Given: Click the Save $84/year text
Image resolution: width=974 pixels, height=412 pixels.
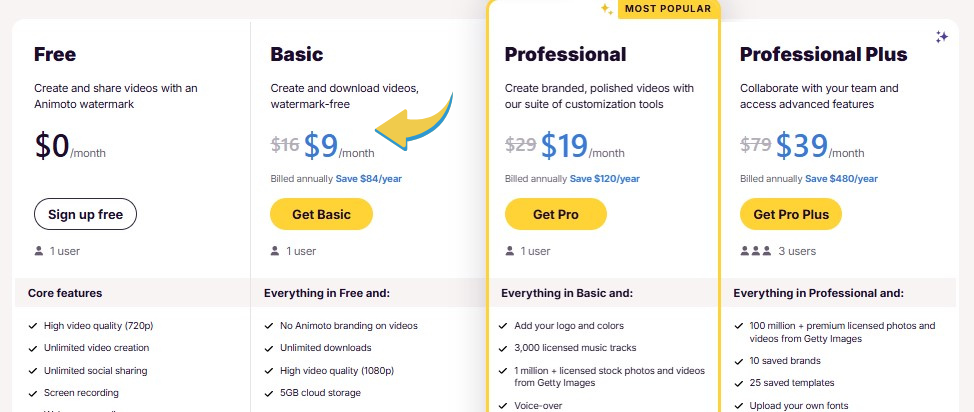Looking at the screenshot, I should click(x=369, y=179).
